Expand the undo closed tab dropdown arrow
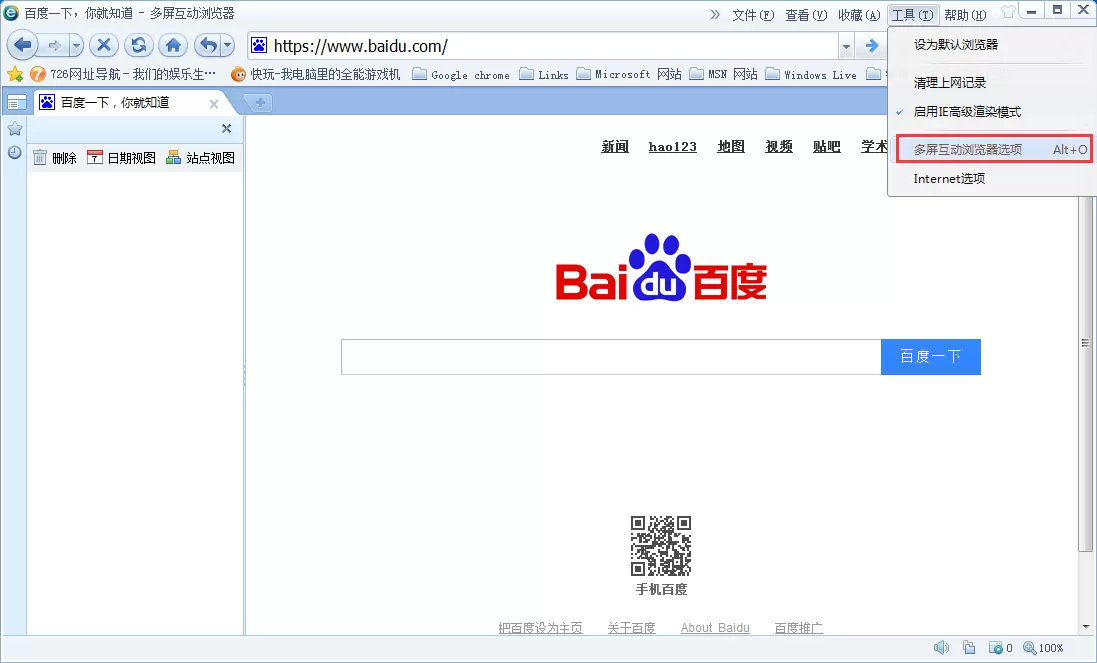1097x663 pixels. [x=227, y=46]
